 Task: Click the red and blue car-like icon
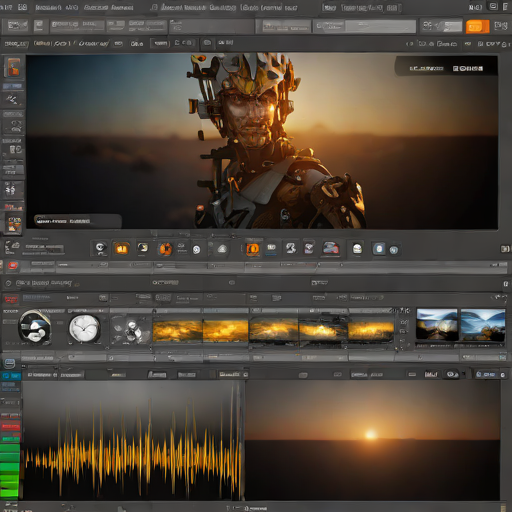click(x=331, y=249)
